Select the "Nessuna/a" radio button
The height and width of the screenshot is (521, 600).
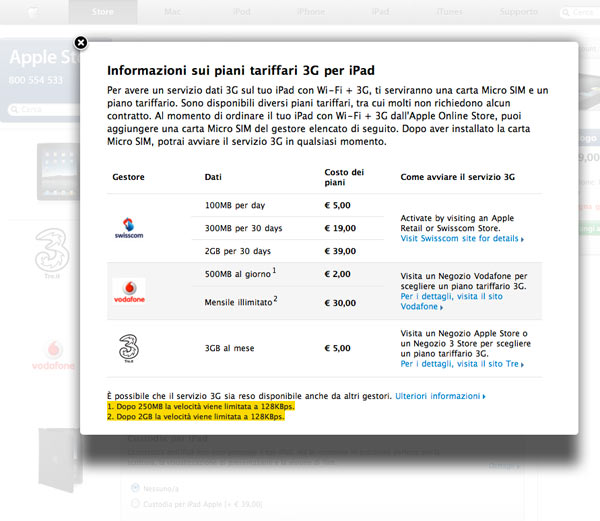point(134,488)
